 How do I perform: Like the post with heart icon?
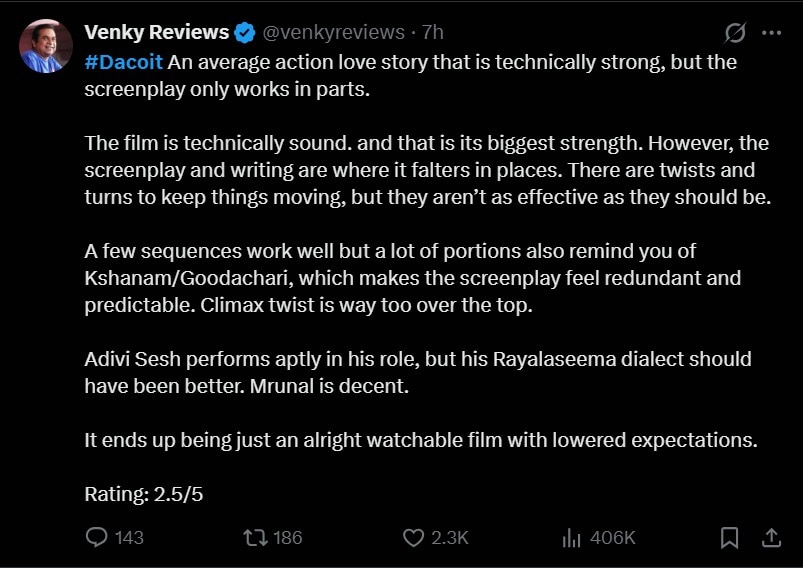[413, 538]
